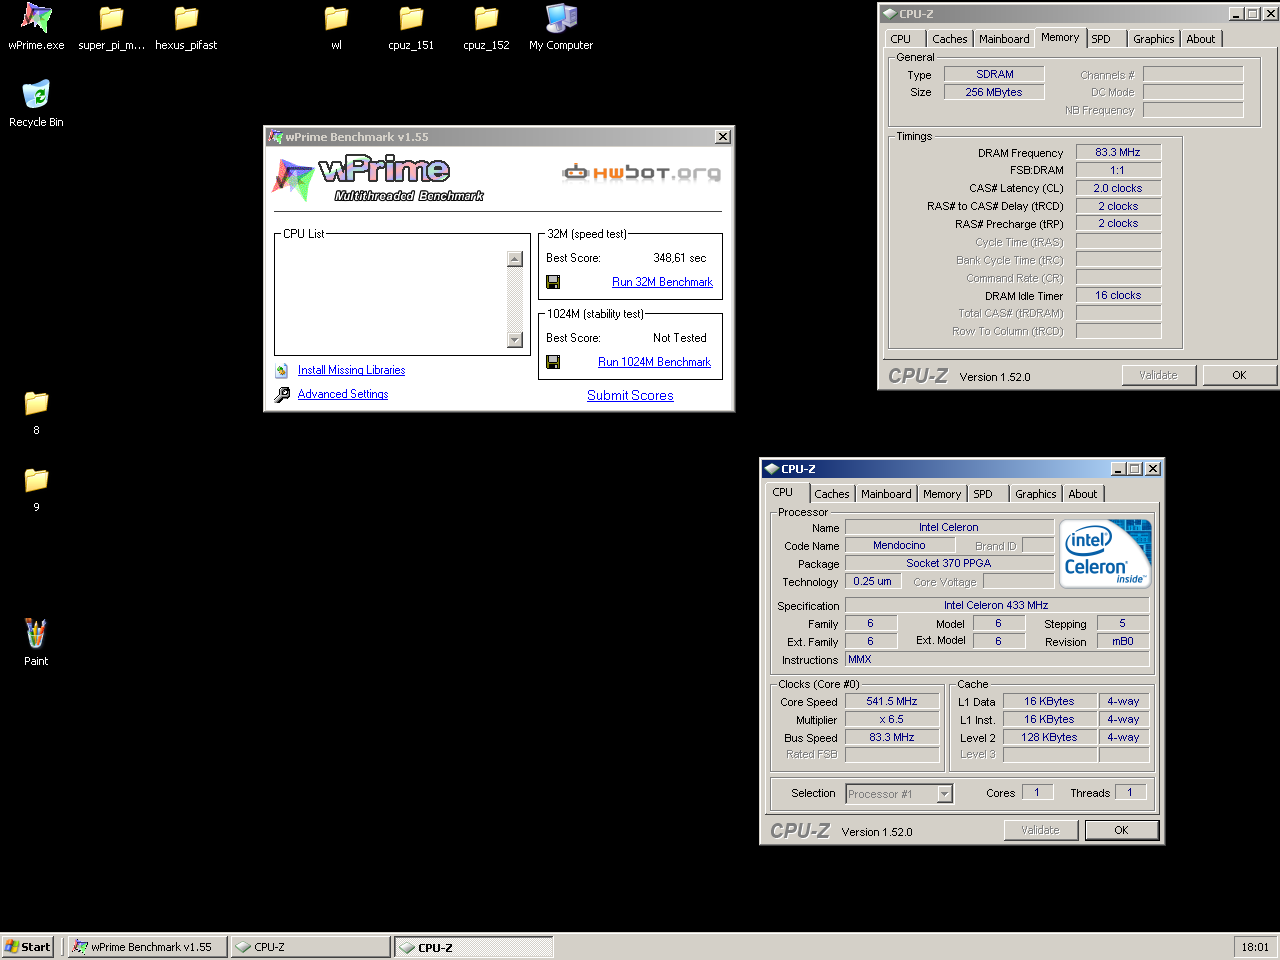Click the hwbot.org logo in wPrime
Image resolution: width=1280 pixels, height=960 pixels.
(x=641, y=173)
